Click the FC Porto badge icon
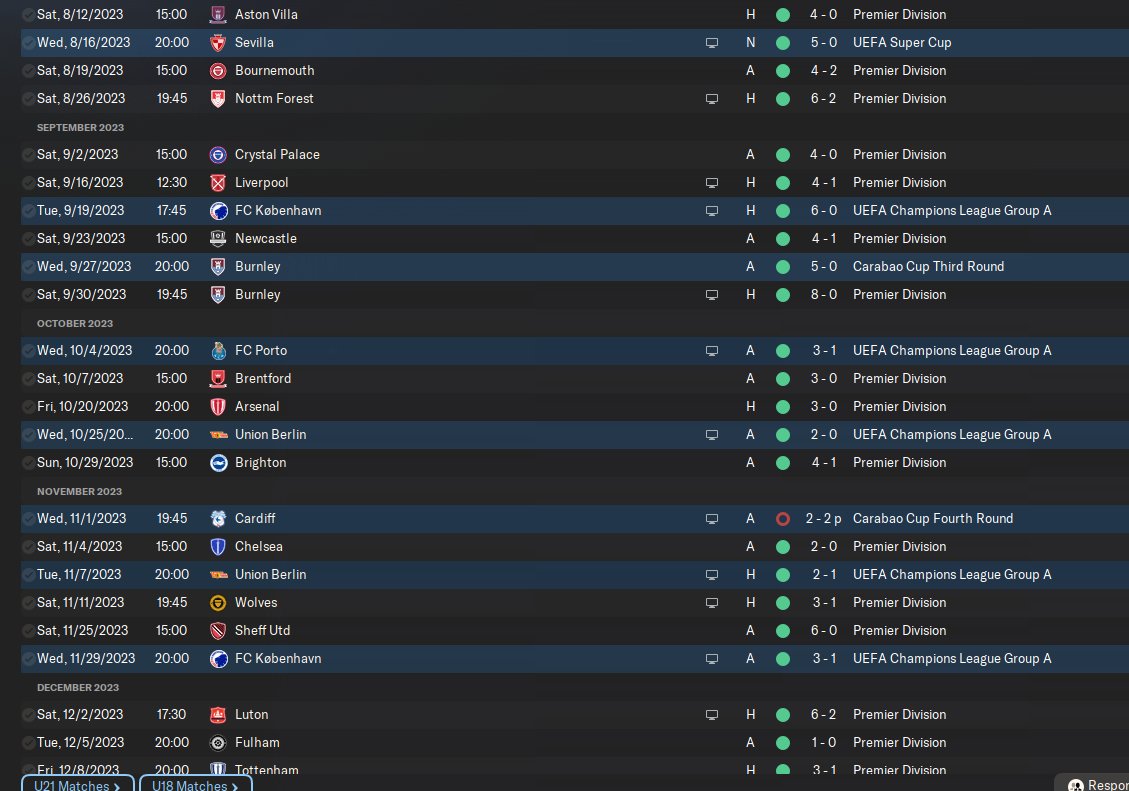The height and width of the screenshot is (791, 1129). coord(218,351)
